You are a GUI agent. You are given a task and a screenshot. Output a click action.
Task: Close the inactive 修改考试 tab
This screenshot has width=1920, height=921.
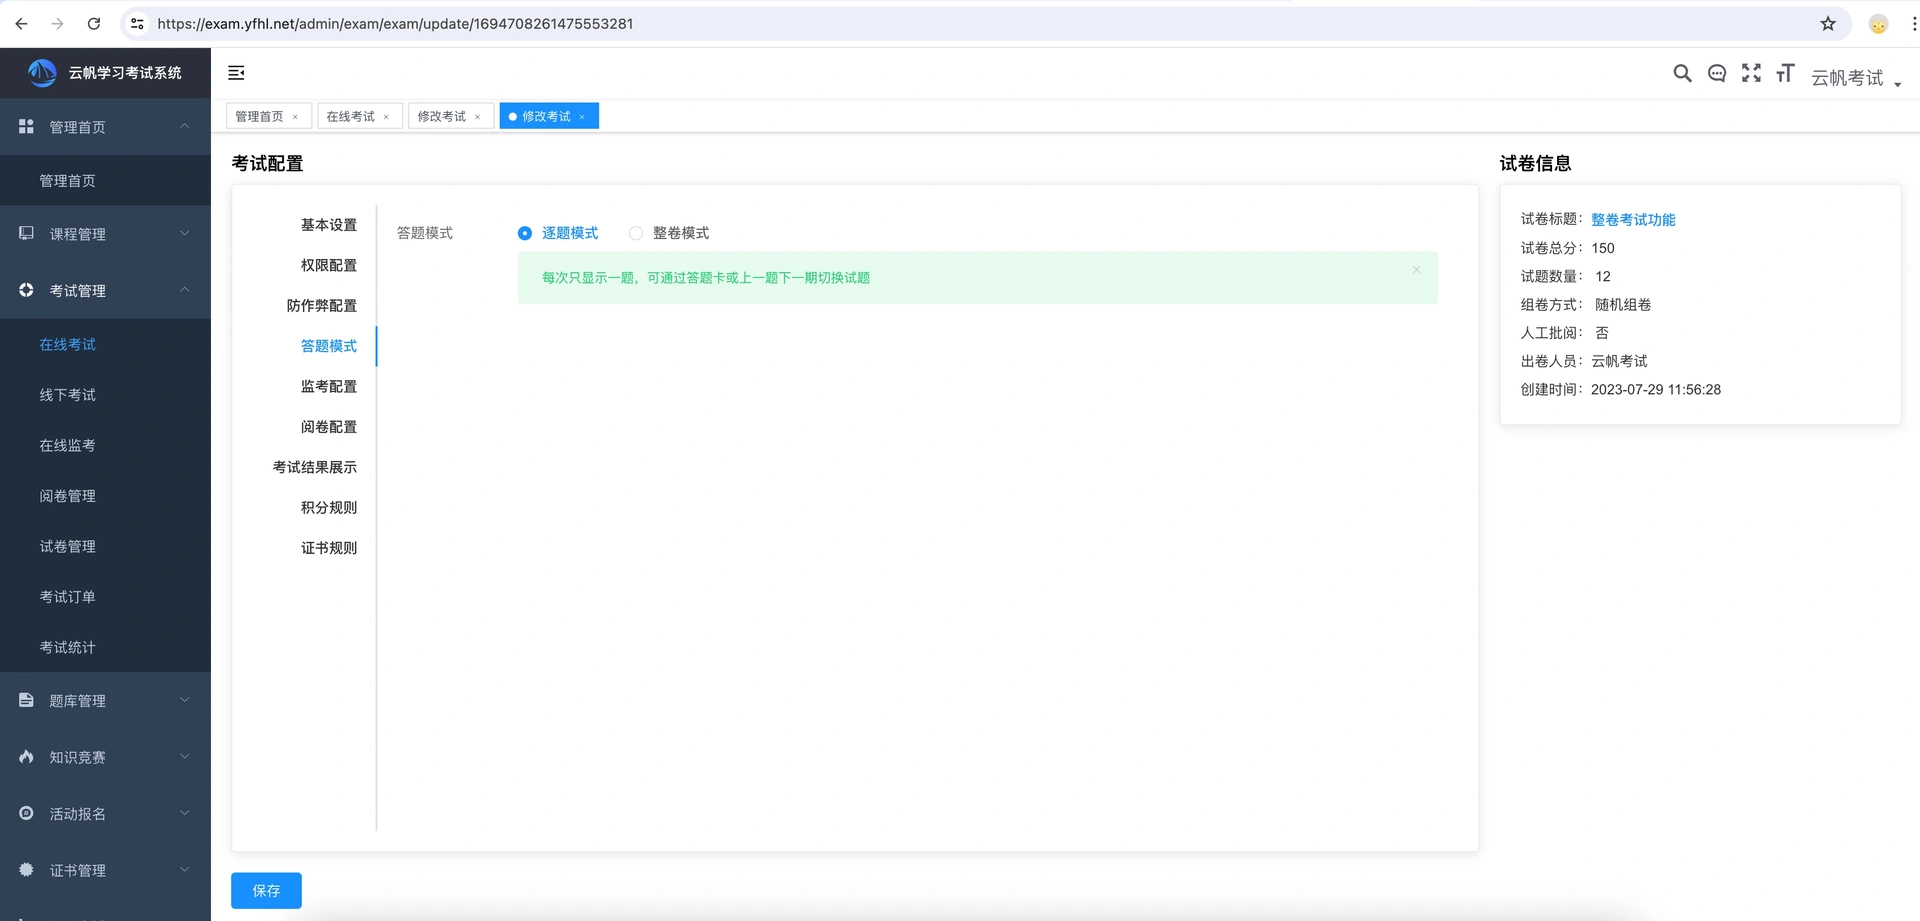(477, 117)
